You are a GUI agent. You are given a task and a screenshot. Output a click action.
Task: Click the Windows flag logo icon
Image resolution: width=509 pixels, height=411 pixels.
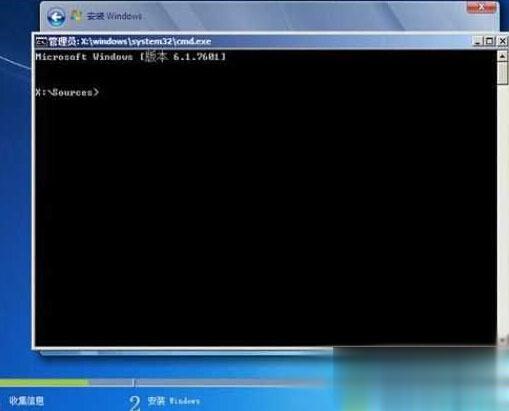pyautogui.click(x=76, y=16)
